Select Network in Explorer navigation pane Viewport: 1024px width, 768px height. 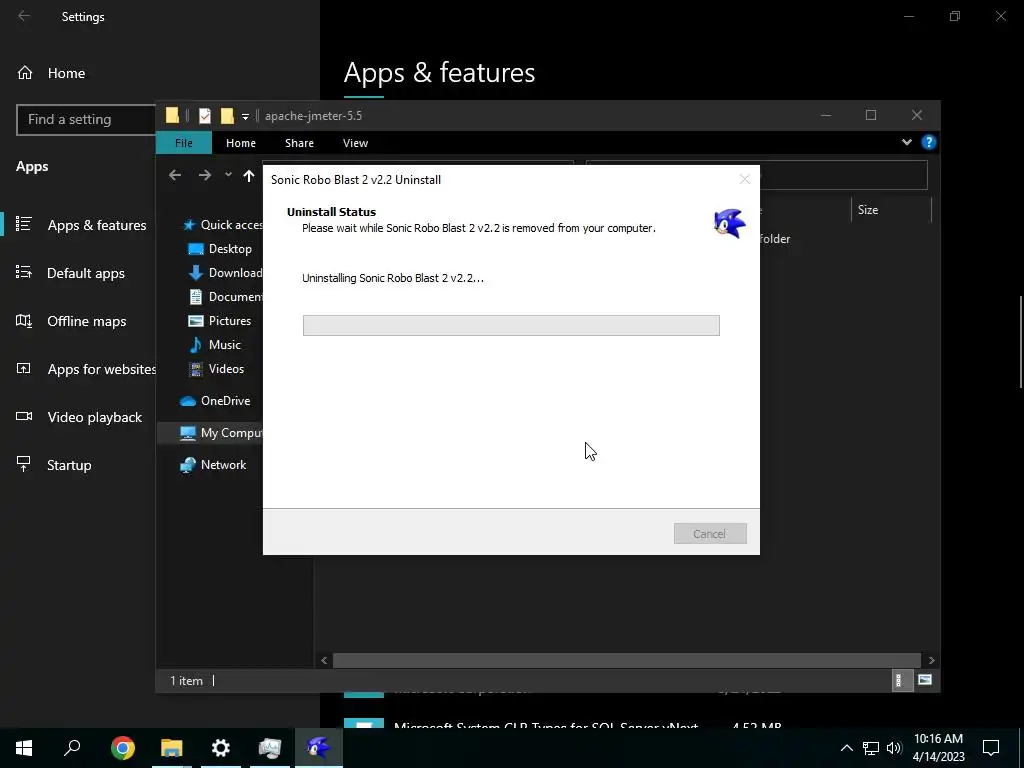tap(214, 465)
